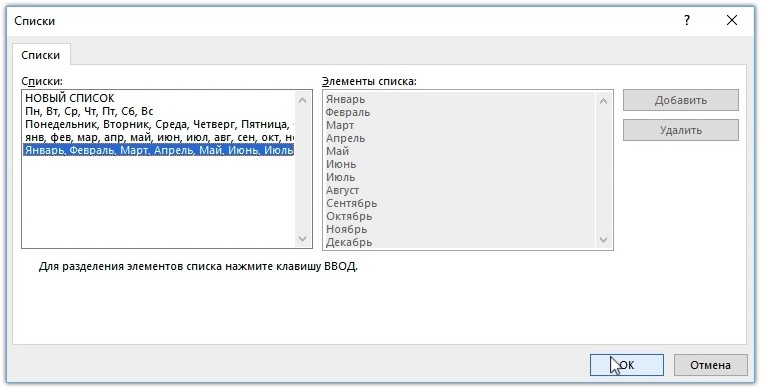Click Июнь in the list elements

tap(341, 164)
